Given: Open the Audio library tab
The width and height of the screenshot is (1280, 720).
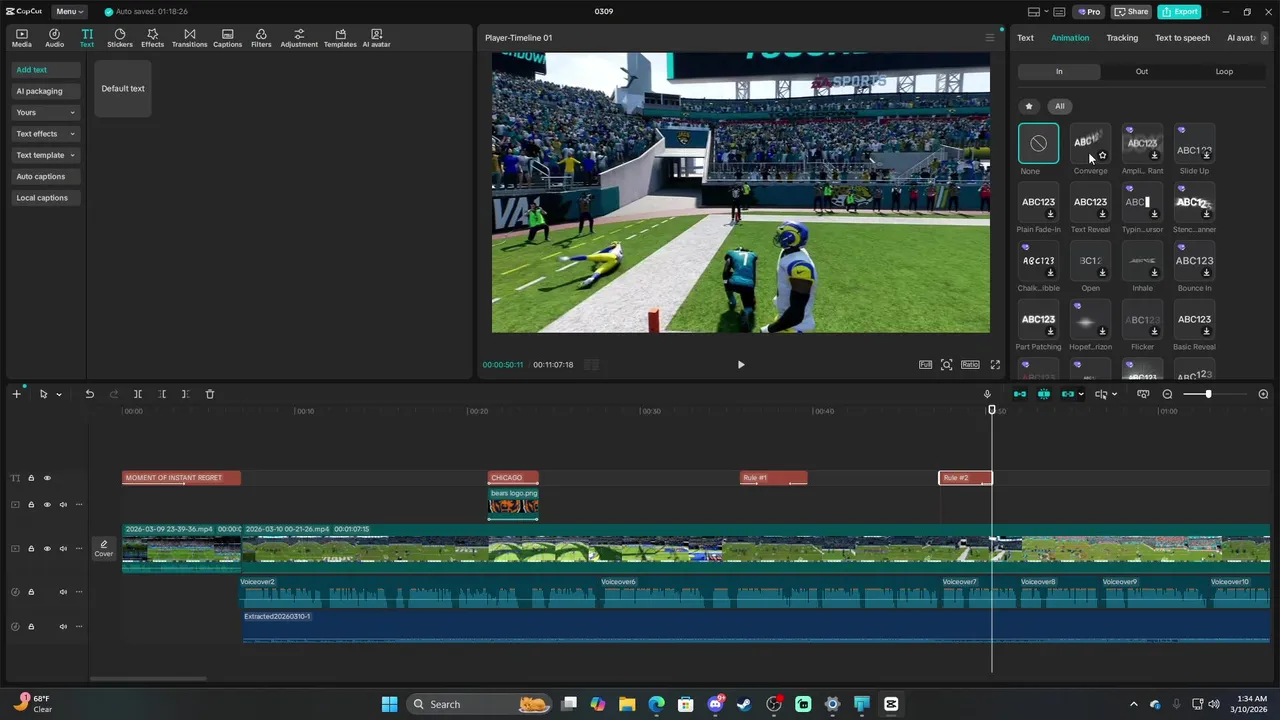Looking at the screenshot, I should pyautogui.click(x=54, y=38).
